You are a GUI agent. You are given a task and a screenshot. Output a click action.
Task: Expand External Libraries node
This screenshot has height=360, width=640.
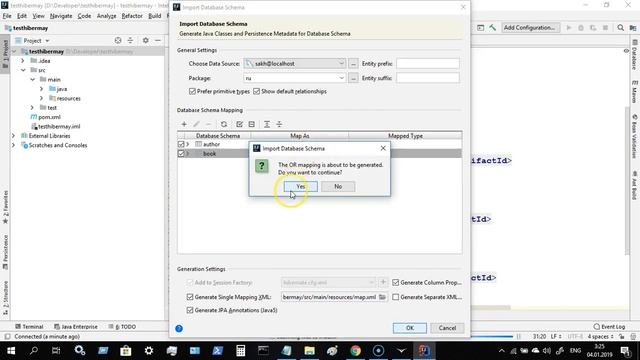pyautogui.click(x=13, y=136)
